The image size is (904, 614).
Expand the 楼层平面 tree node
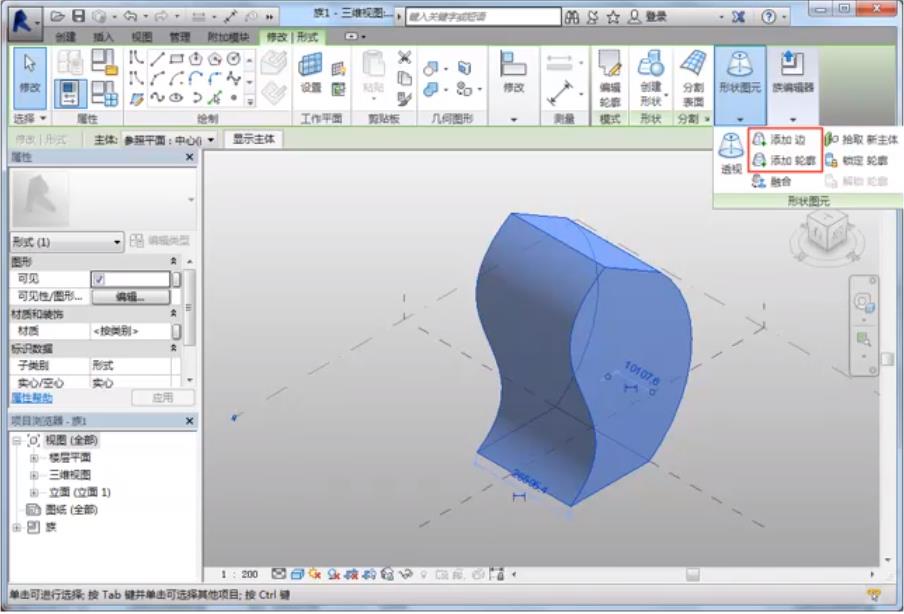[x=34, y=457]
